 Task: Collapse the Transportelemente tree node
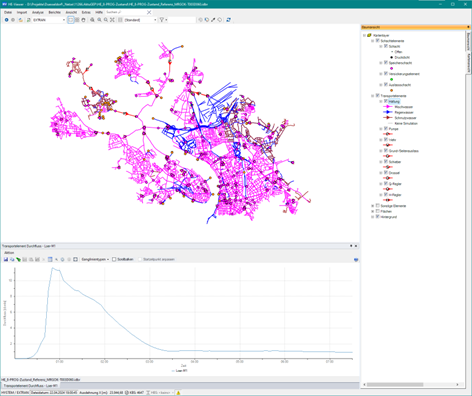tap(373, 96)
